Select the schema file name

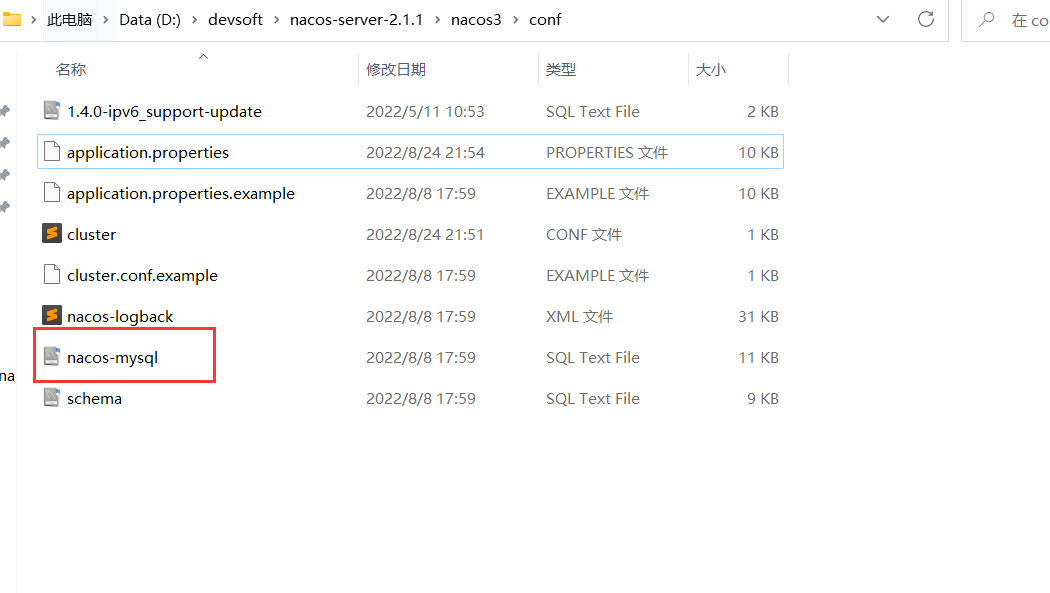point(94,398)
